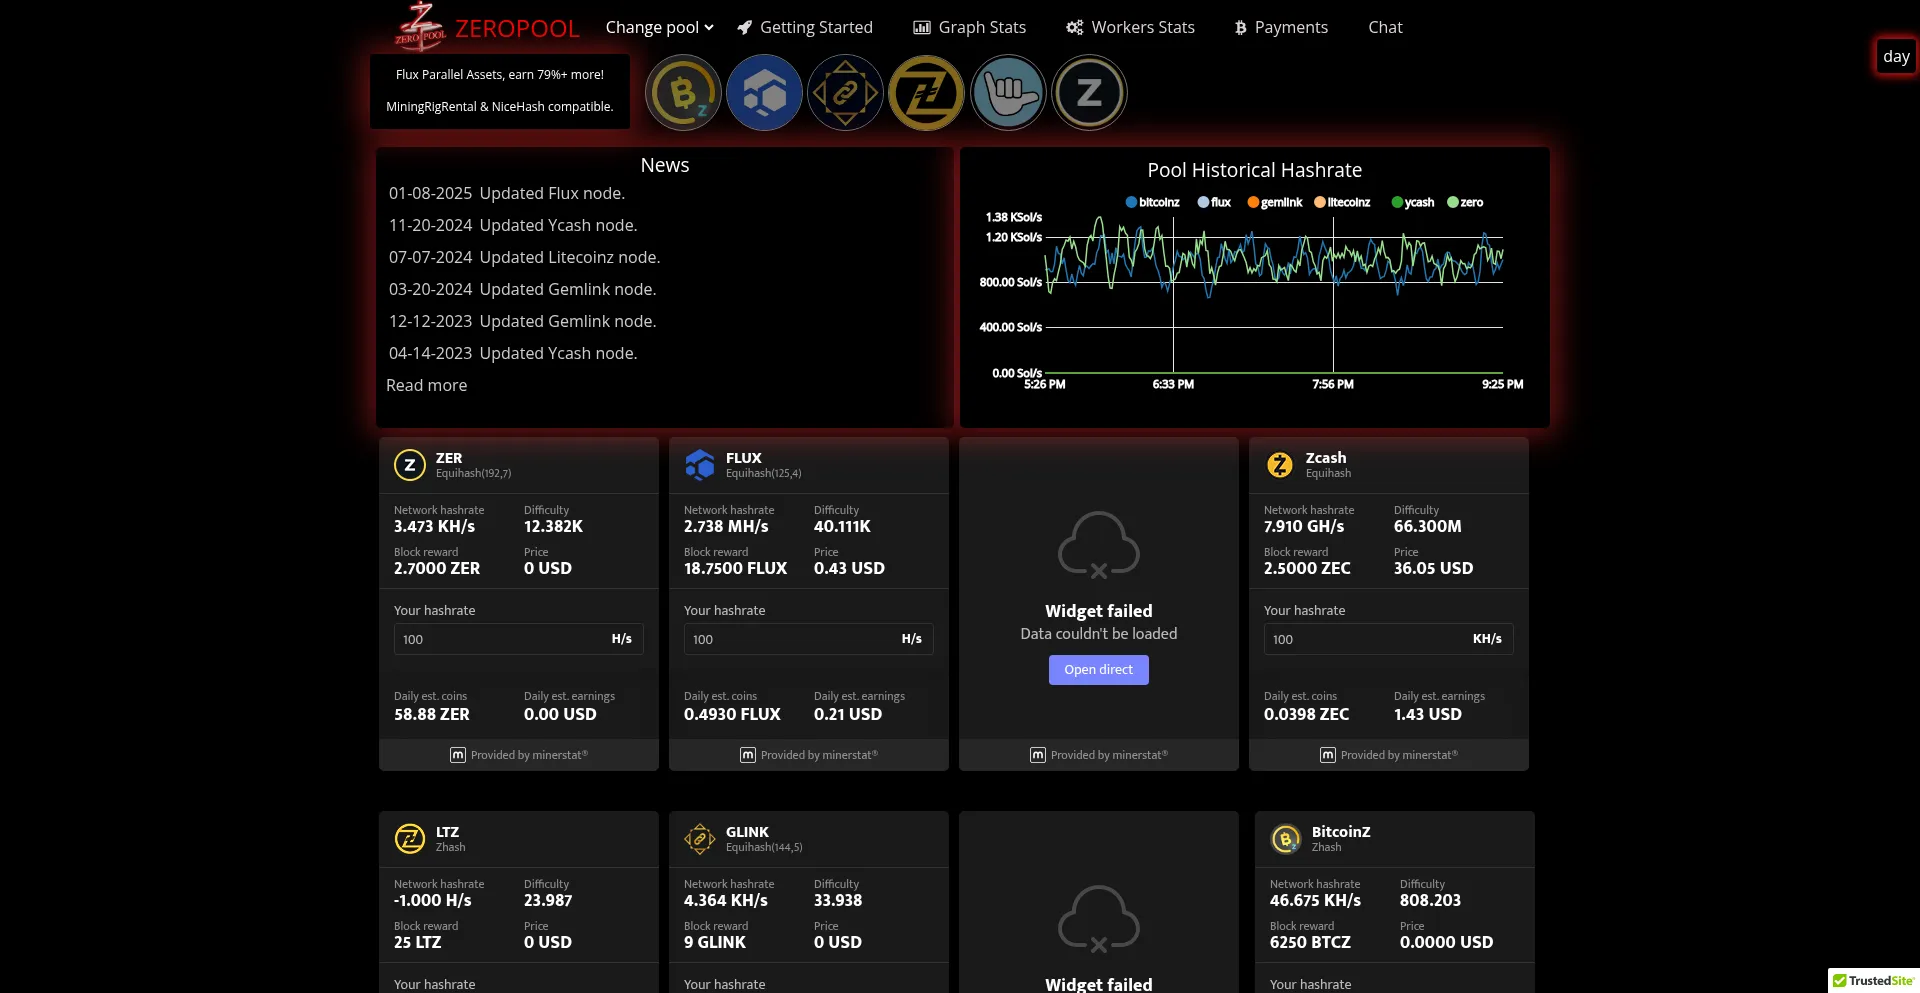Click the ZER hashrate input showing 100
The height and width of the screenshot is (993, 1920).
coord(500,639)
